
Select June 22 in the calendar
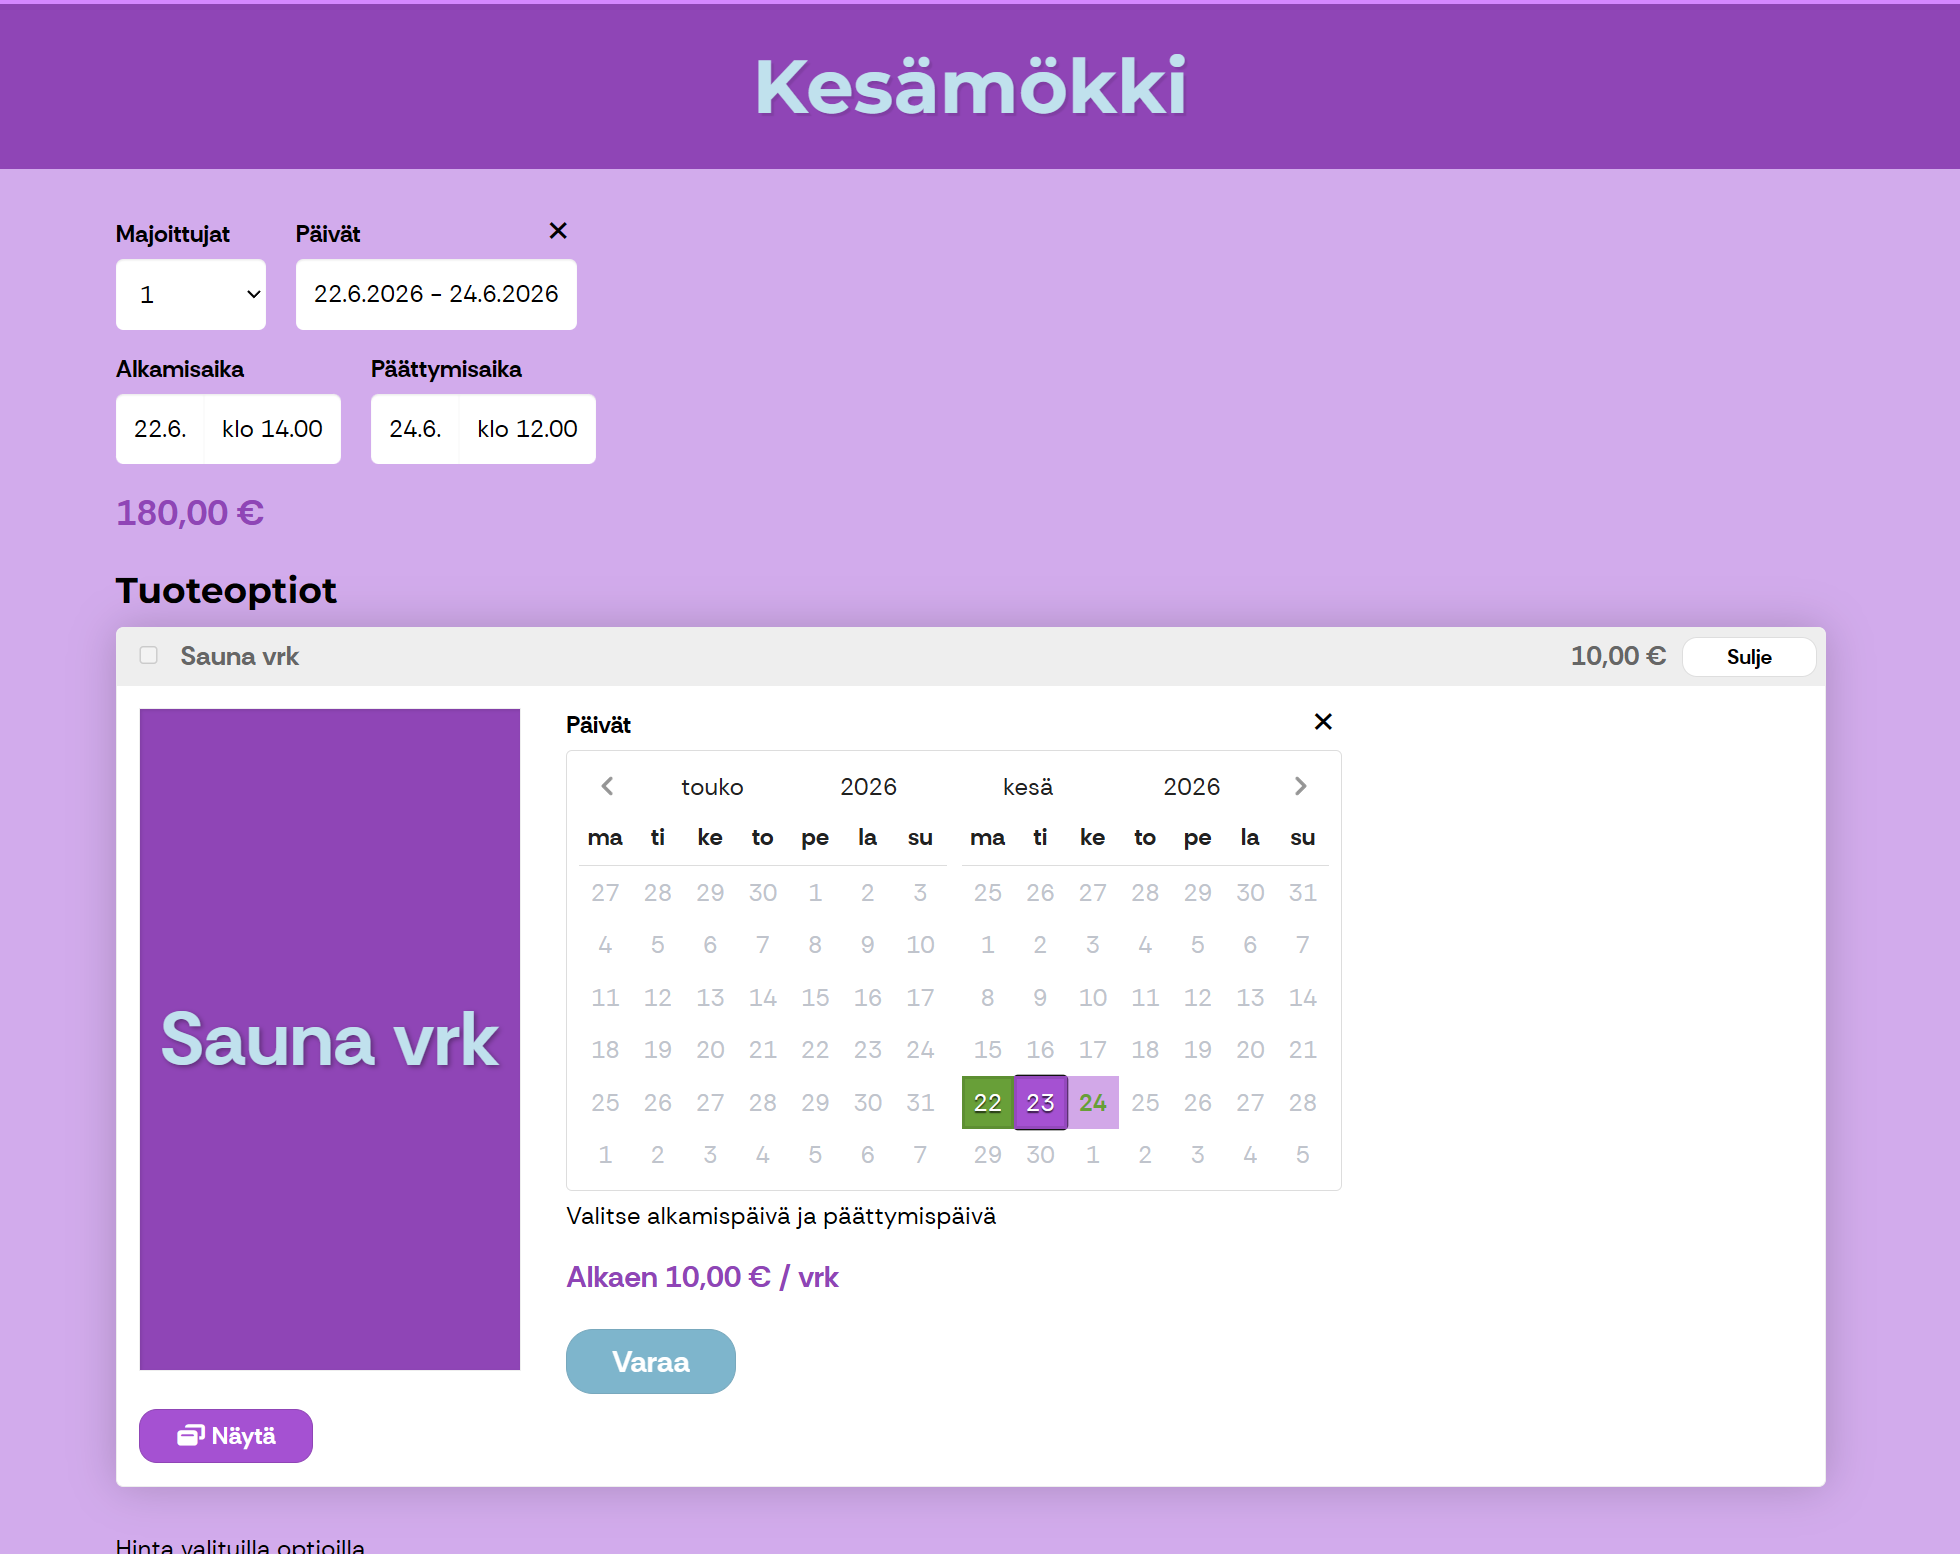[987, 1102]
